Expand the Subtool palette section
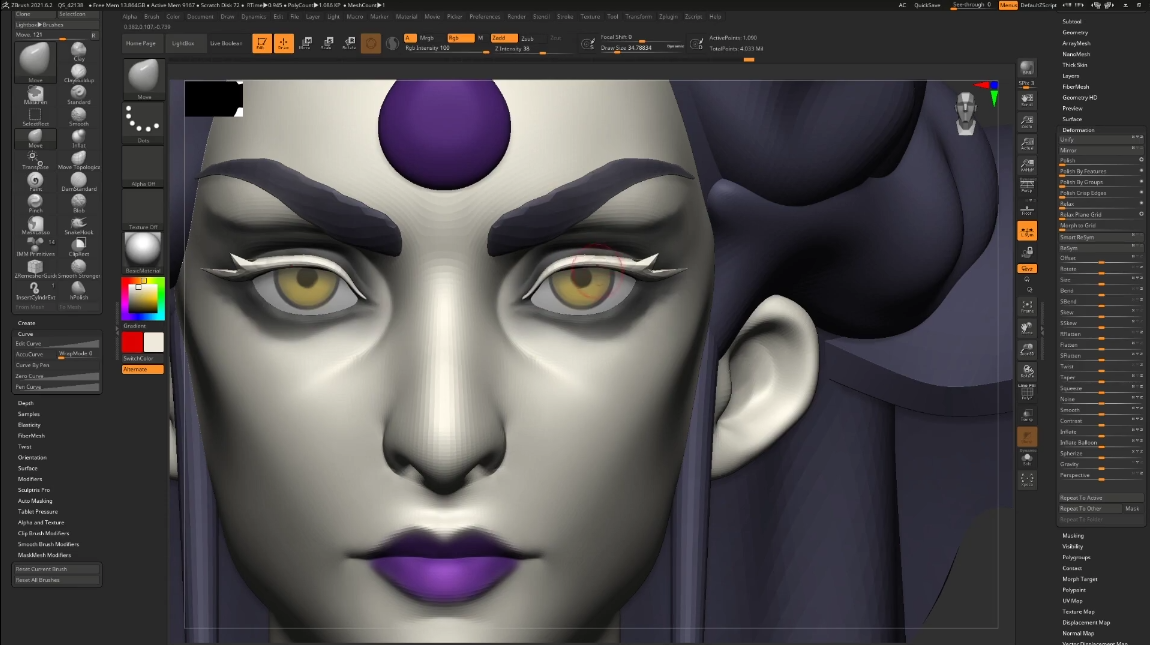 [1072, 21]
